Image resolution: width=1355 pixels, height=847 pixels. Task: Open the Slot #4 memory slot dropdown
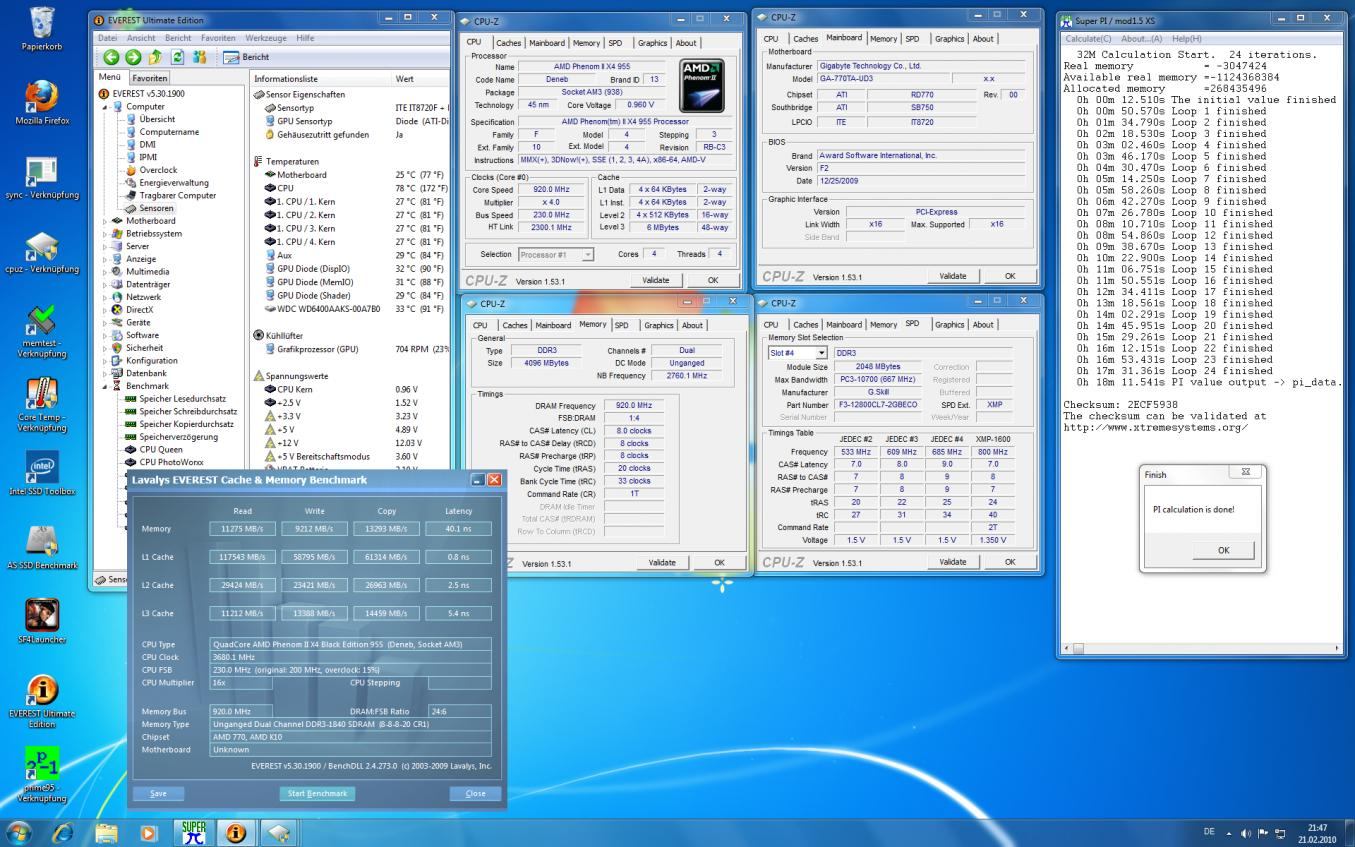click(798, 353)
